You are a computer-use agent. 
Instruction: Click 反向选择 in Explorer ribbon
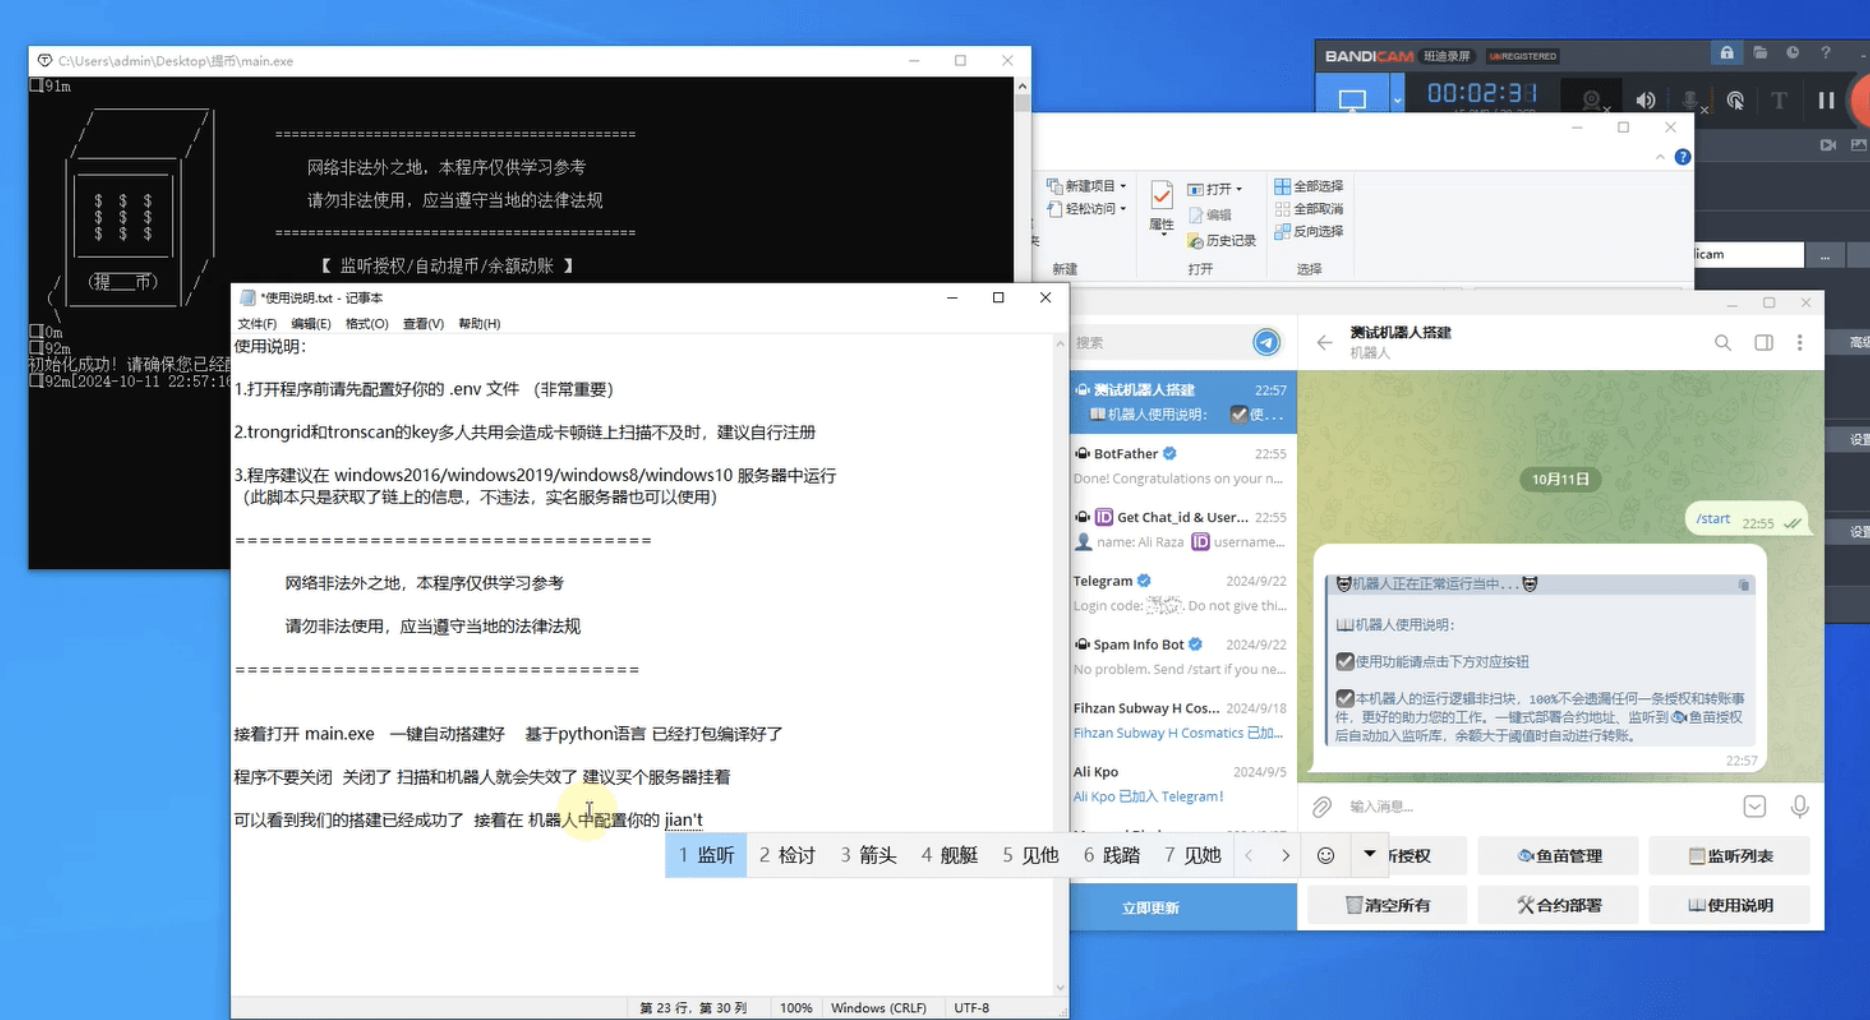click(1309, 231)
